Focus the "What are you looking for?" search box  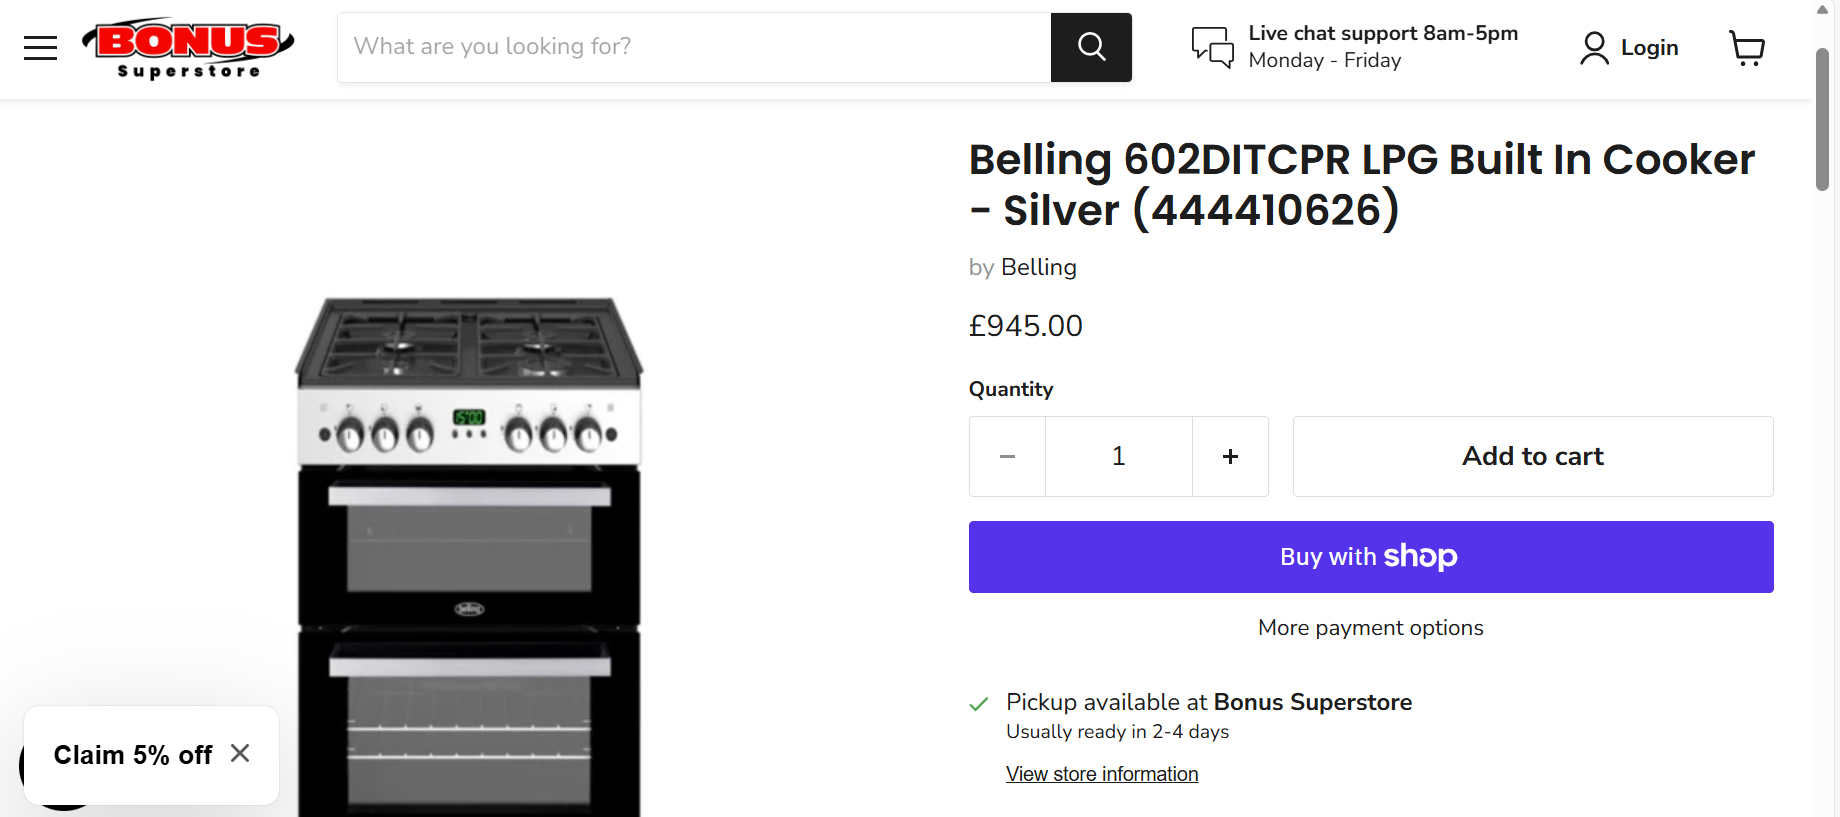[x=694, y=47]
